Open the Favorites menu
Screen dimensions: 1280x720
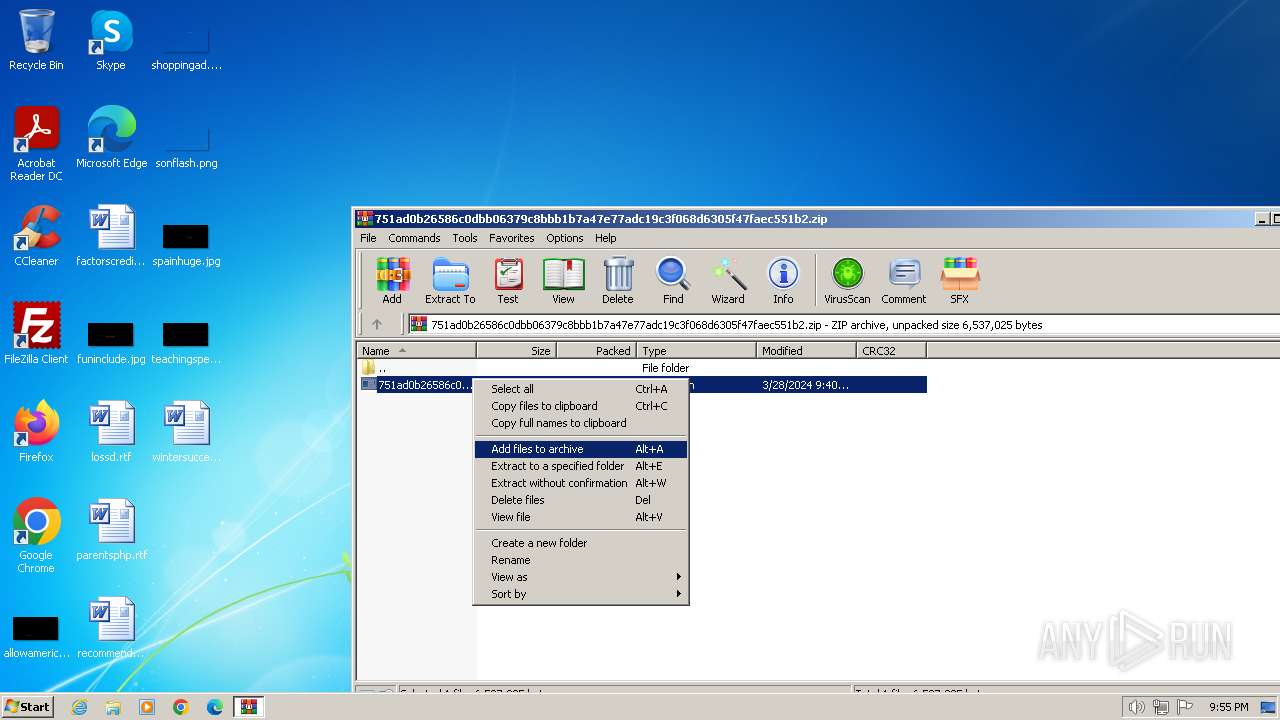tap(511, 238)
